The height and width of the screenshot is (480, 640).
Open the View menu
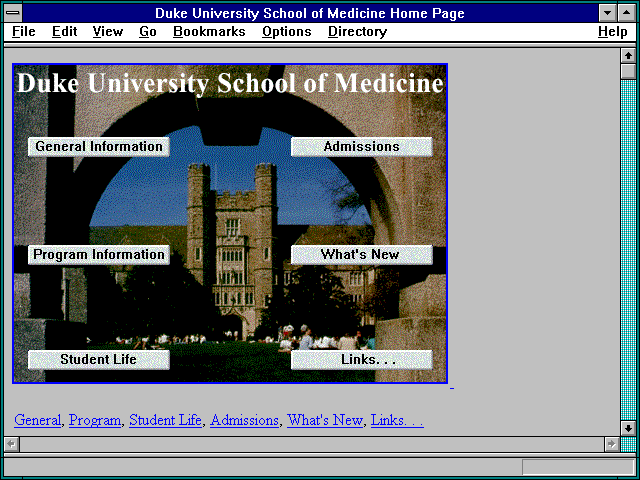click(x=108, y=32)
